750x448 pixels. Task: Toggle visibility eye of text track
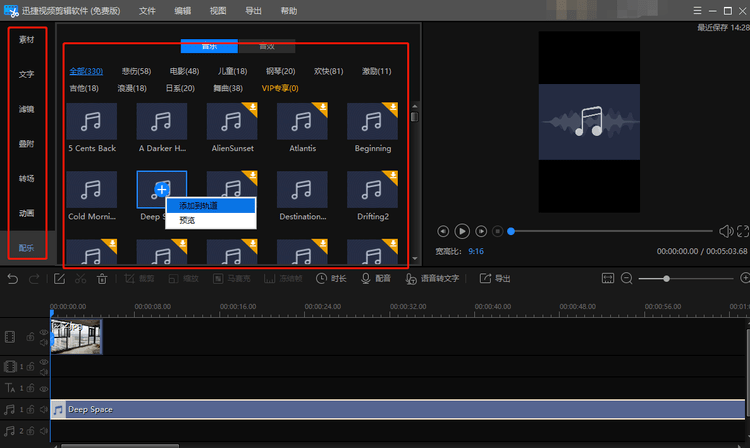pos(44,389)
